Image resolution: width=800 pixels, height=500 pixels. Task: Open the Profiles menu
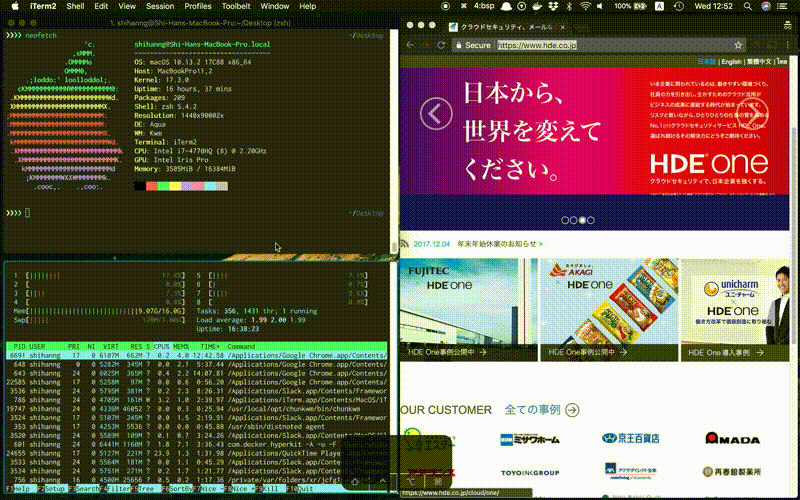[198, 6]
